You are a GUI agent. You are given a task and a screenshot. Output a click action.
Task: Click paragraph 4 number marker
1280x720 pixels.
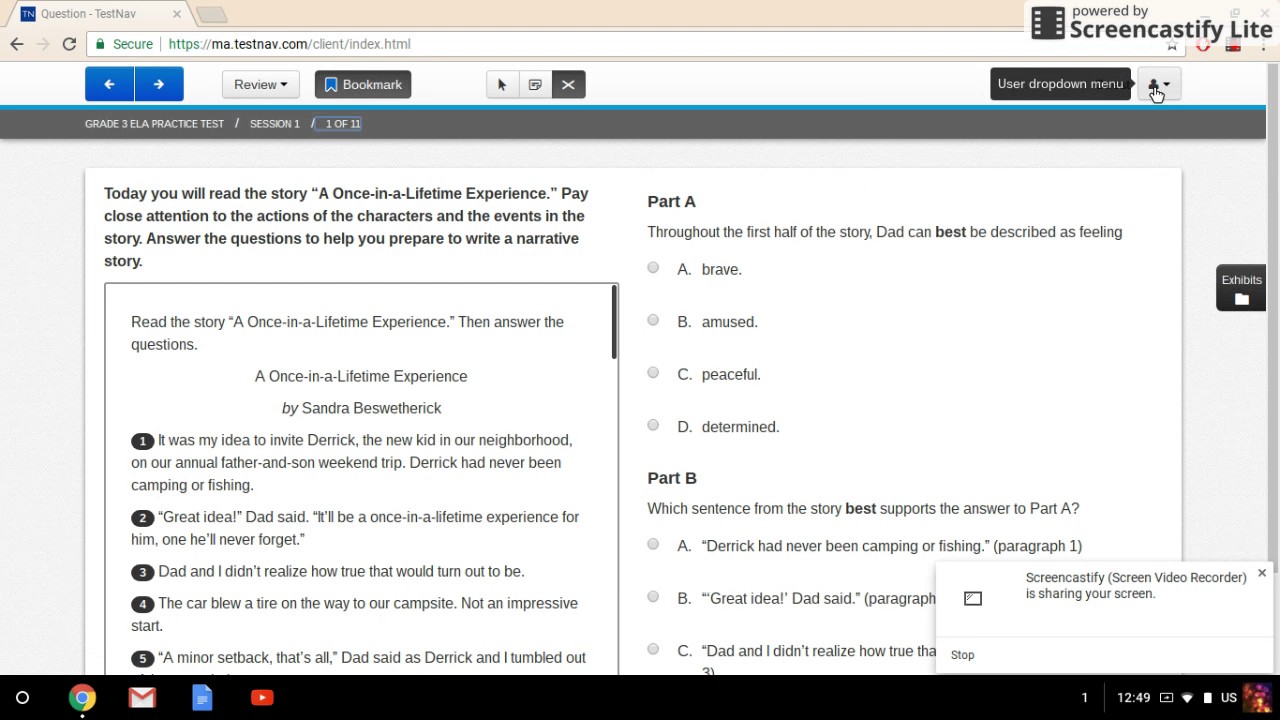coord(142,604)
